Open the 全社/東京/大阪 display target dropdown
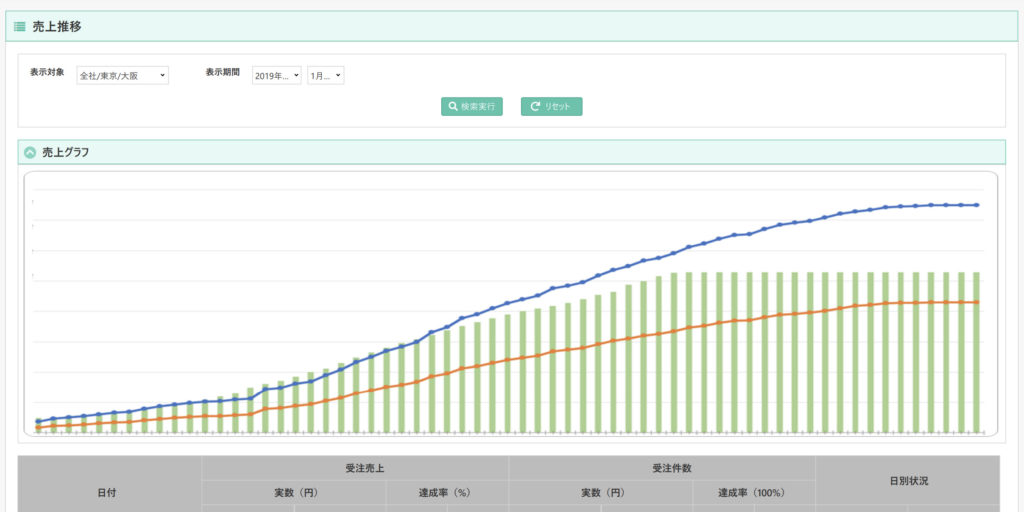This screenshot has width=1024, height=512. point(122,76)
